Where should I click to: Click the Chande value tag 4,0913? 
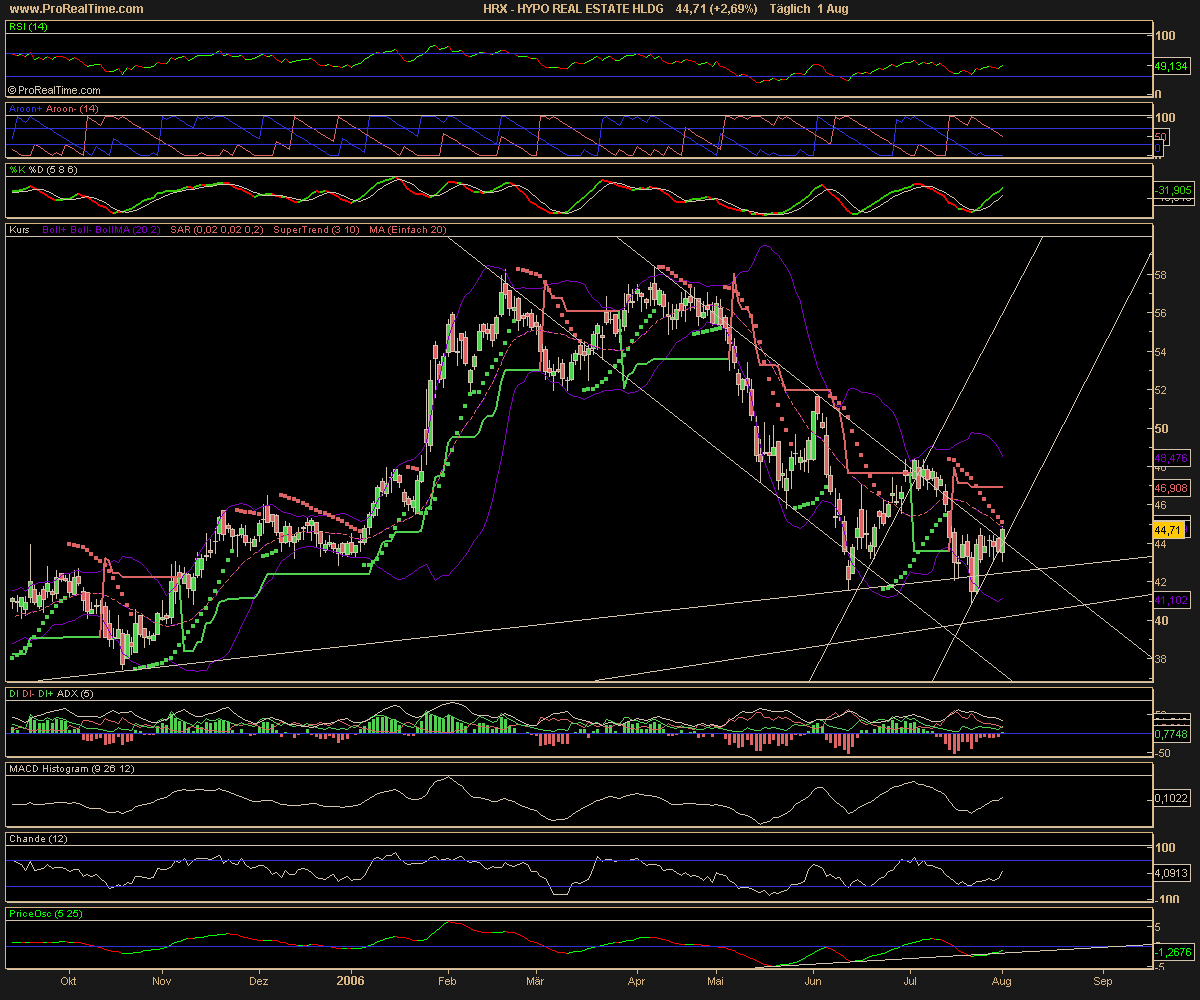[x=1170, y=873]
